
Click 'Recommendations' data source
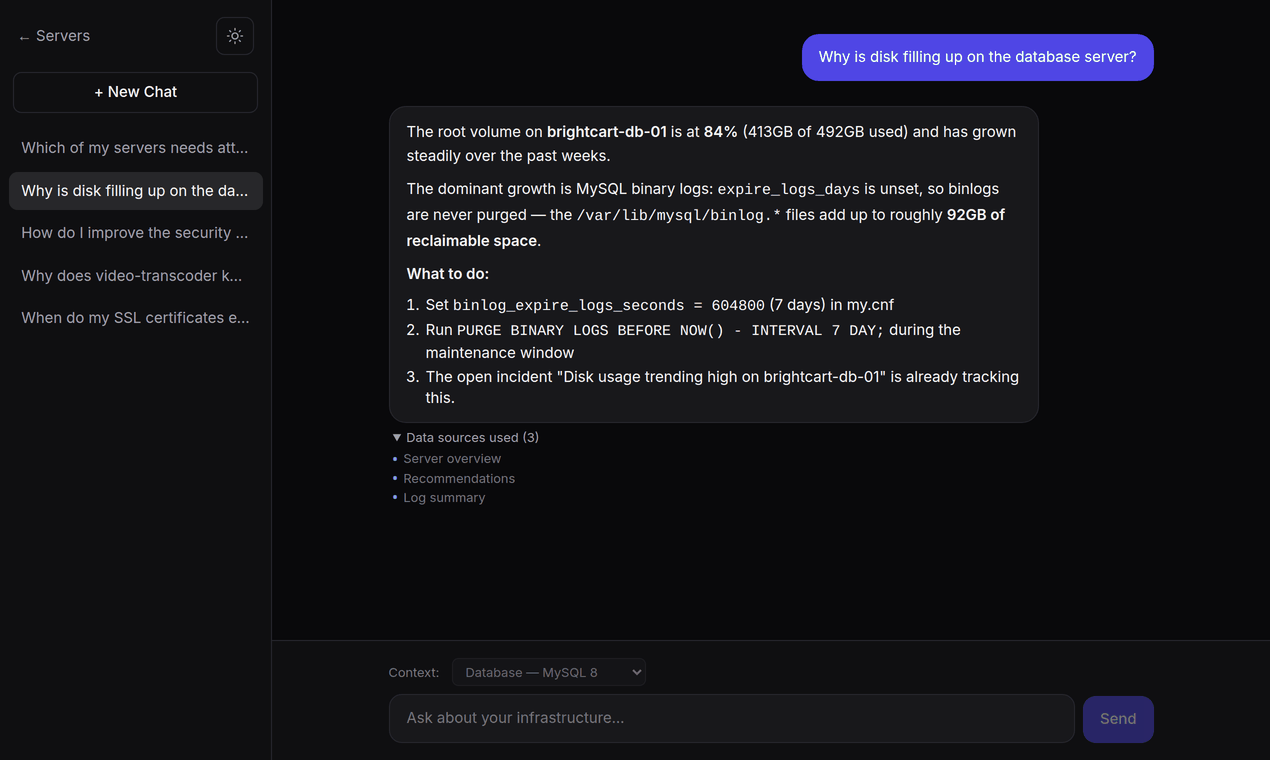click(x=459, y=479)
